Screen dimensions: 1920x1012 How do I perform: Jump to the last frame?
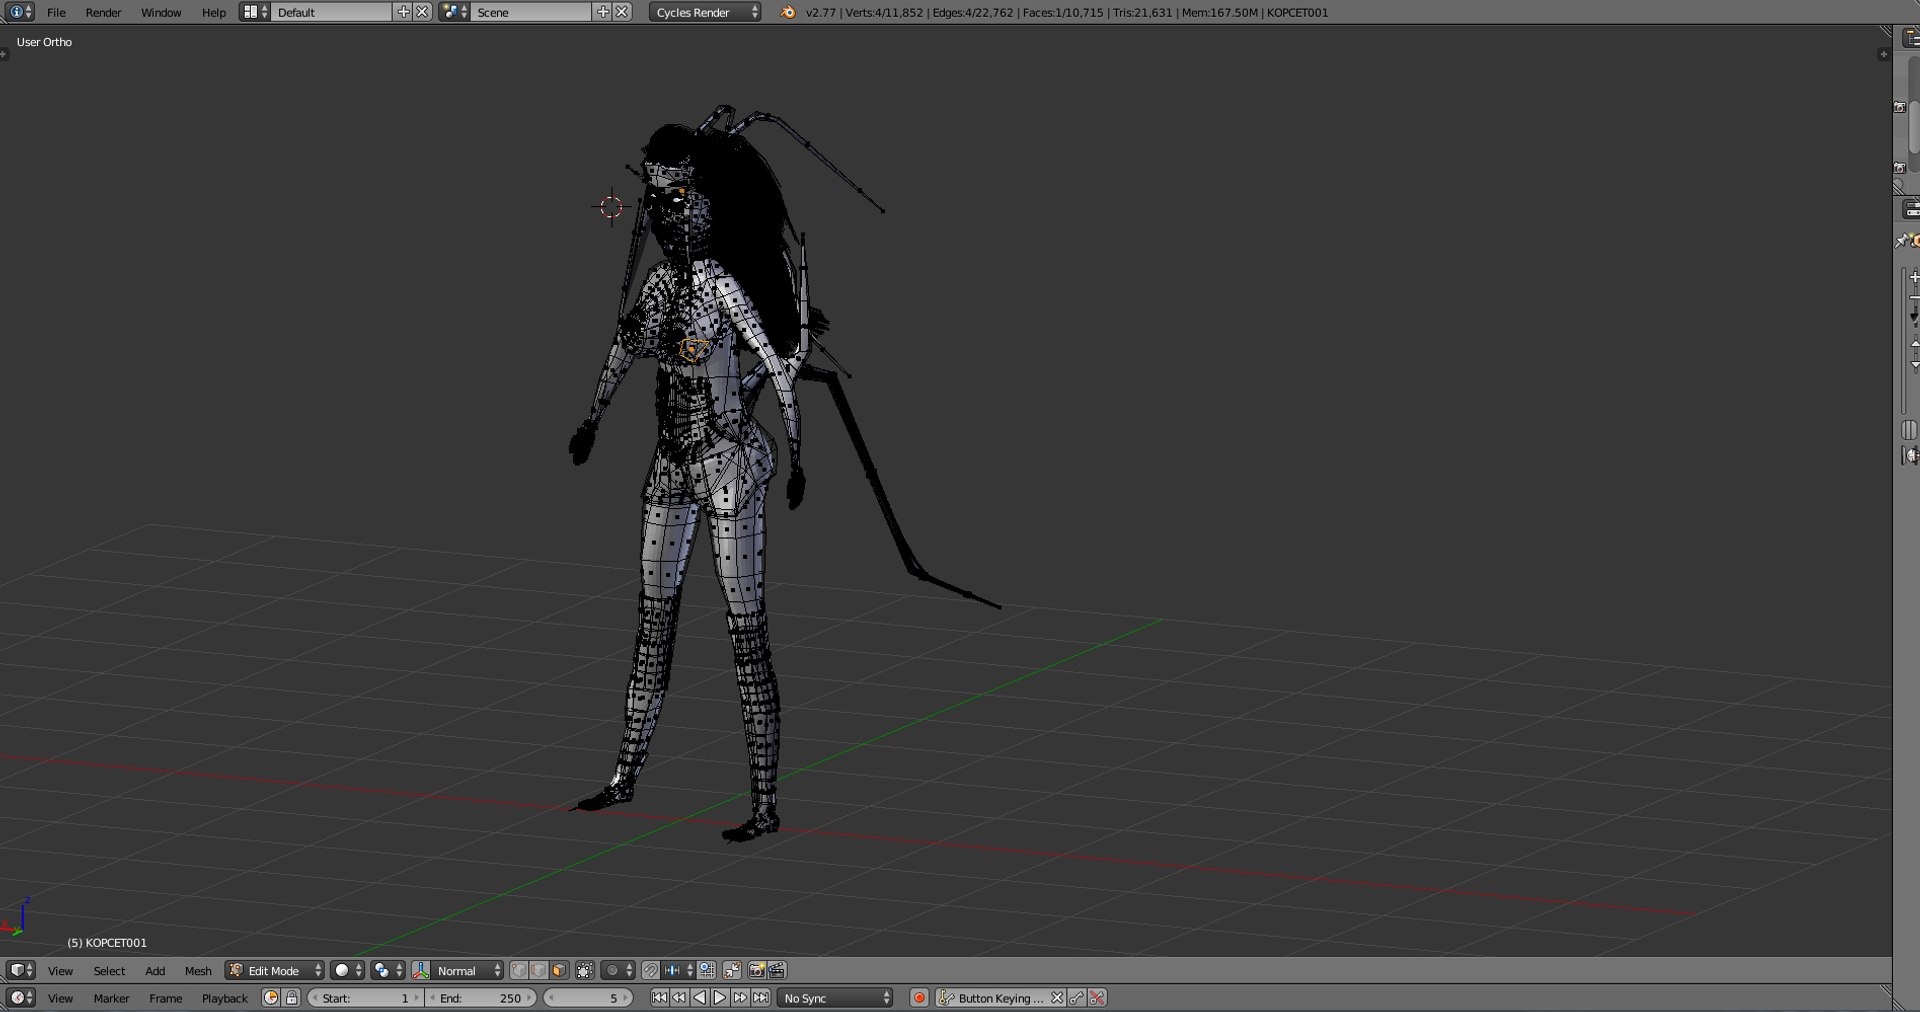coord(761,998)
